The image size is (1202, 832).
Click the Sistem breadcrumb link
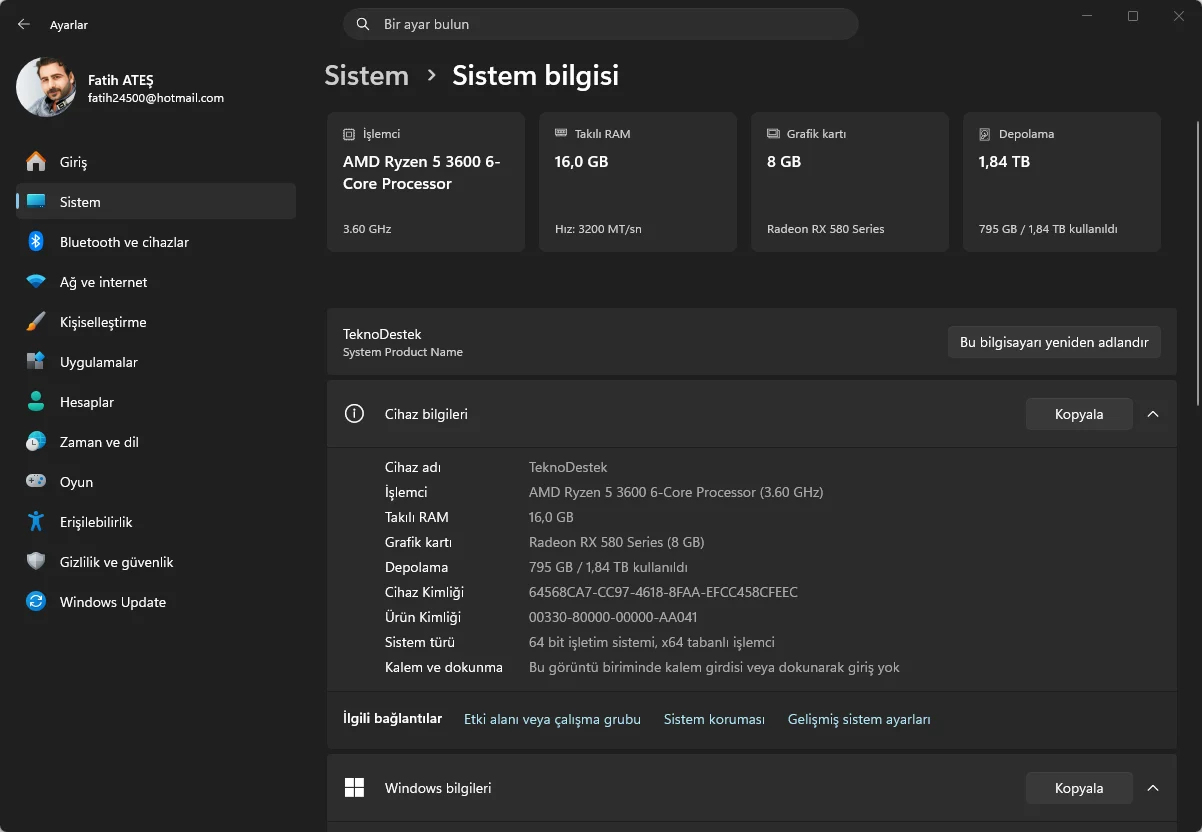pyautogui.click(x=367, y=76)
